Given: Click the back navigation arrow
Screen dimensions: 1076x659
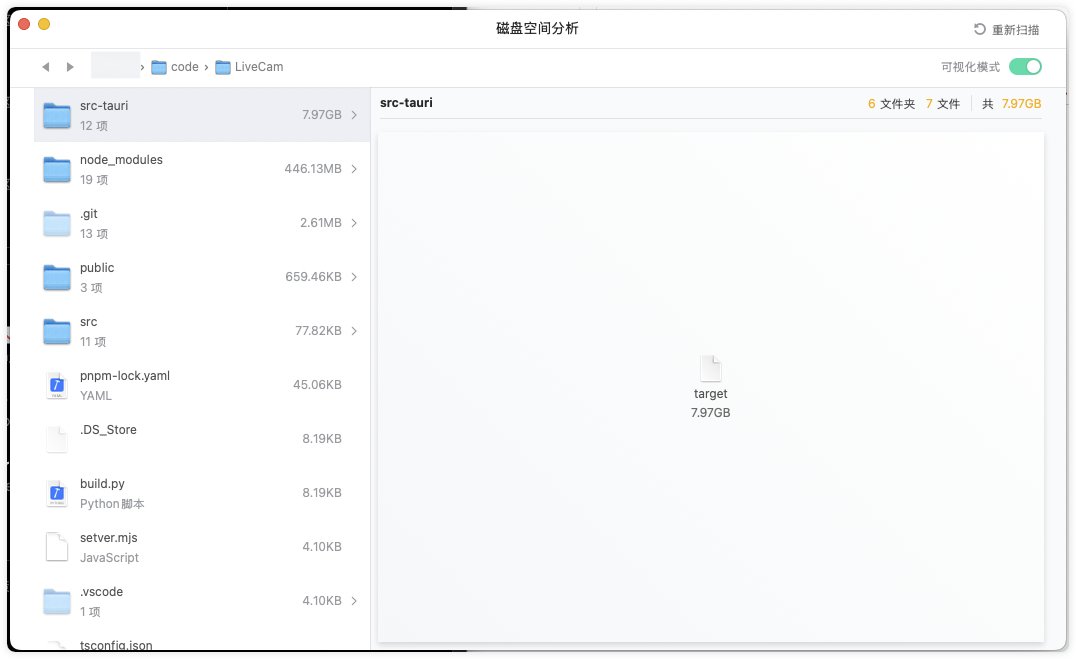Looking at the screenshot, I should (x=46, y=67).
